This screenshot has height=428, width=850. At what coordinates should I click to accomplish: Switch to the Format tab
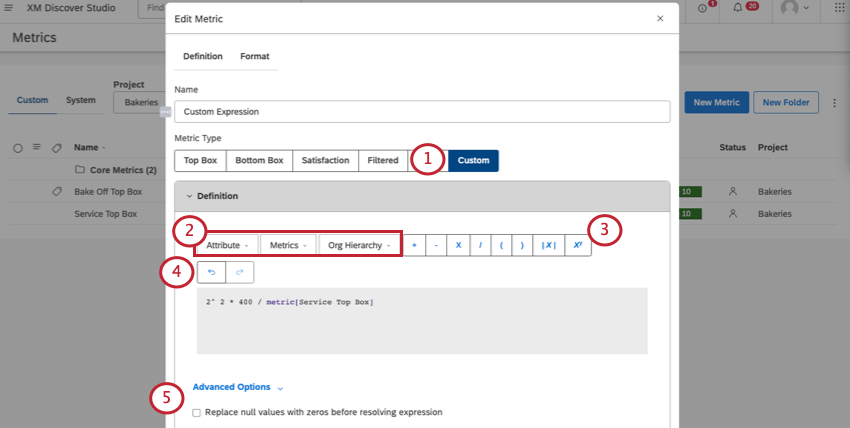pos(254,57)
